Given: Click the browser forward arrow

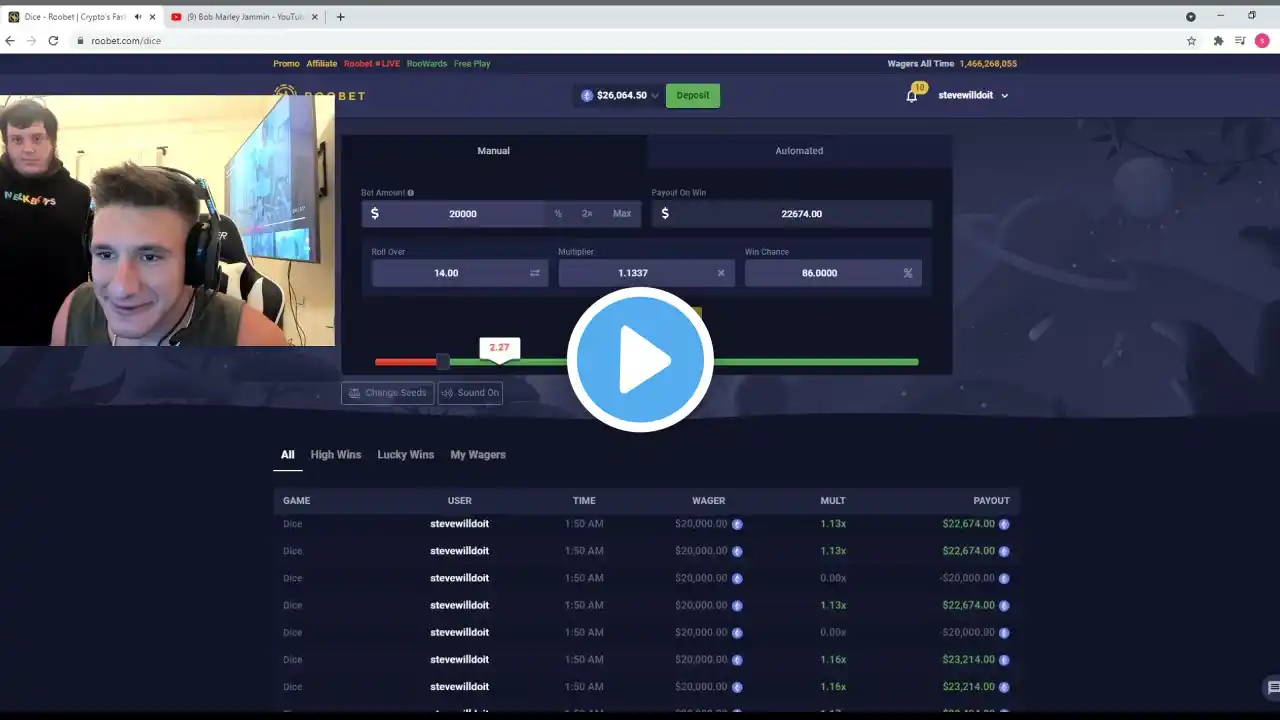Looking at the screenshot, I should click(31, 41).
